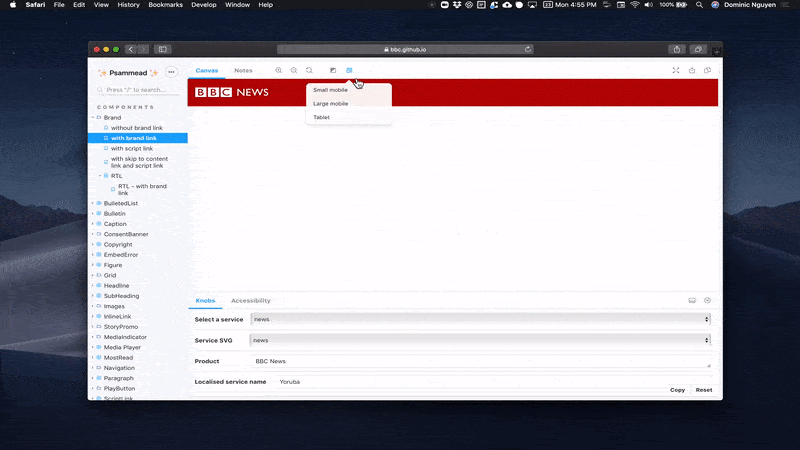Click the Reset knobs button
The image size is (800, 450).
pos(704,390)
